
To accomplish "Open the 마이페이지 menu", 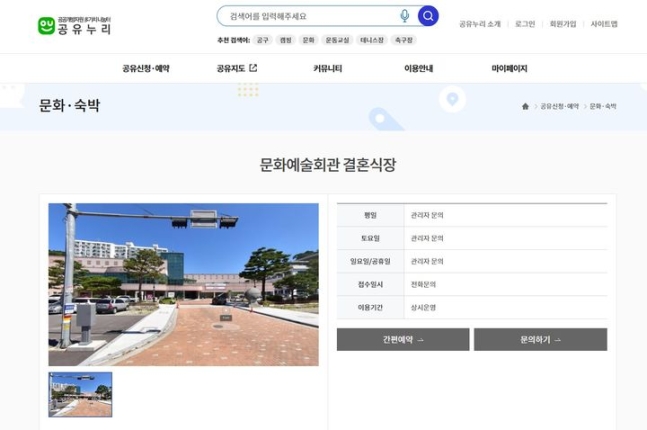I will [x=509, y=69].
